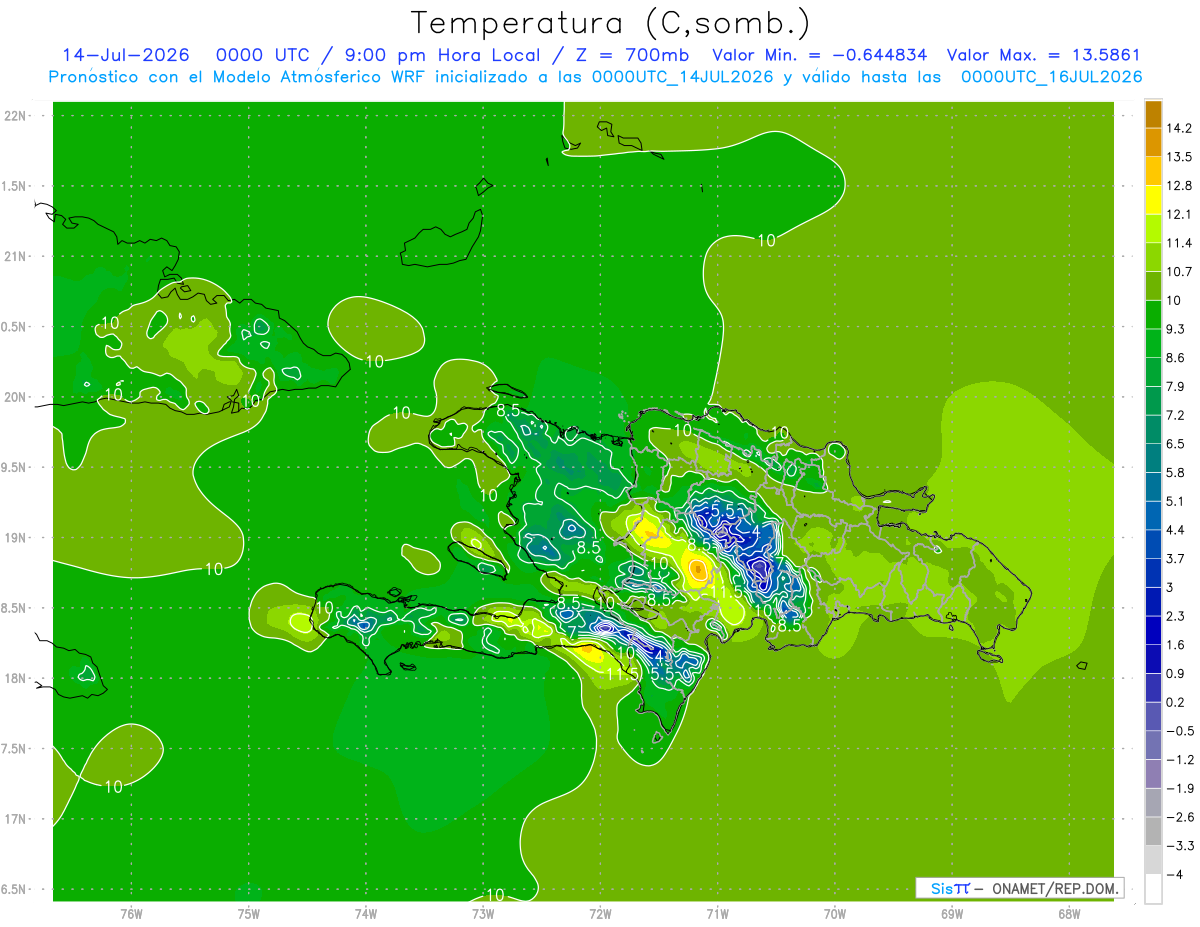This screenshot has width=1200, height=927.
Task: Click the "Valor Min. = -0.644834" text
Action: click(819, 55)
